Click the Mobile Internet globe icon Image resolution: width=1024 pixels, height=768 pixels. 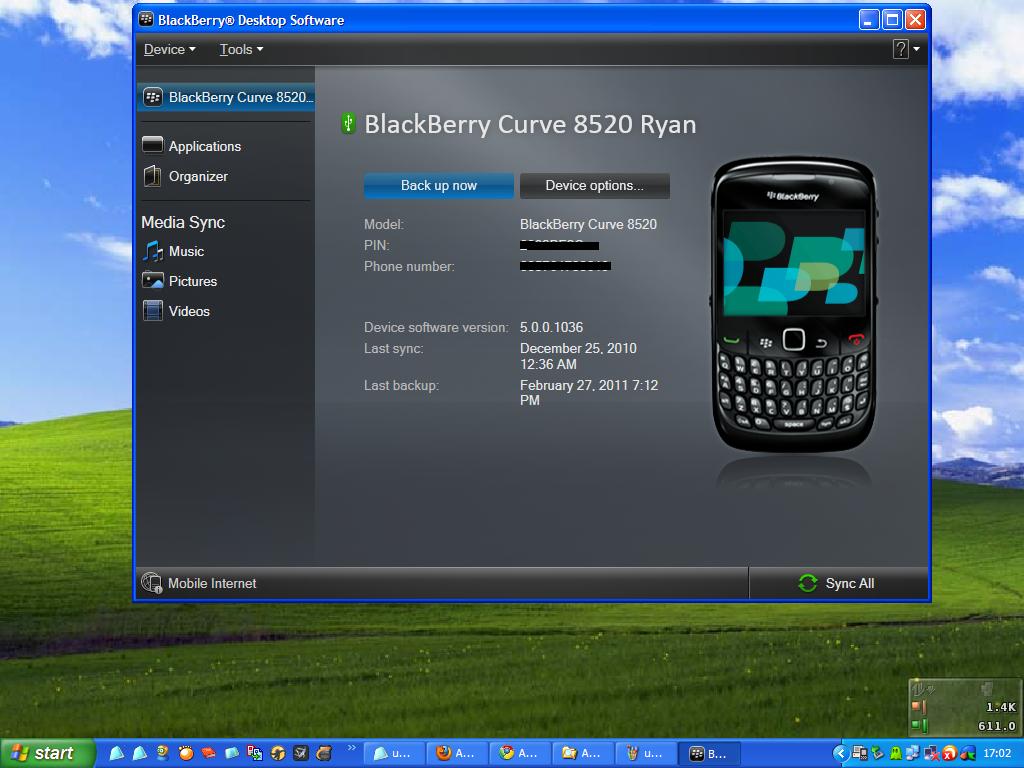[152, 583]
